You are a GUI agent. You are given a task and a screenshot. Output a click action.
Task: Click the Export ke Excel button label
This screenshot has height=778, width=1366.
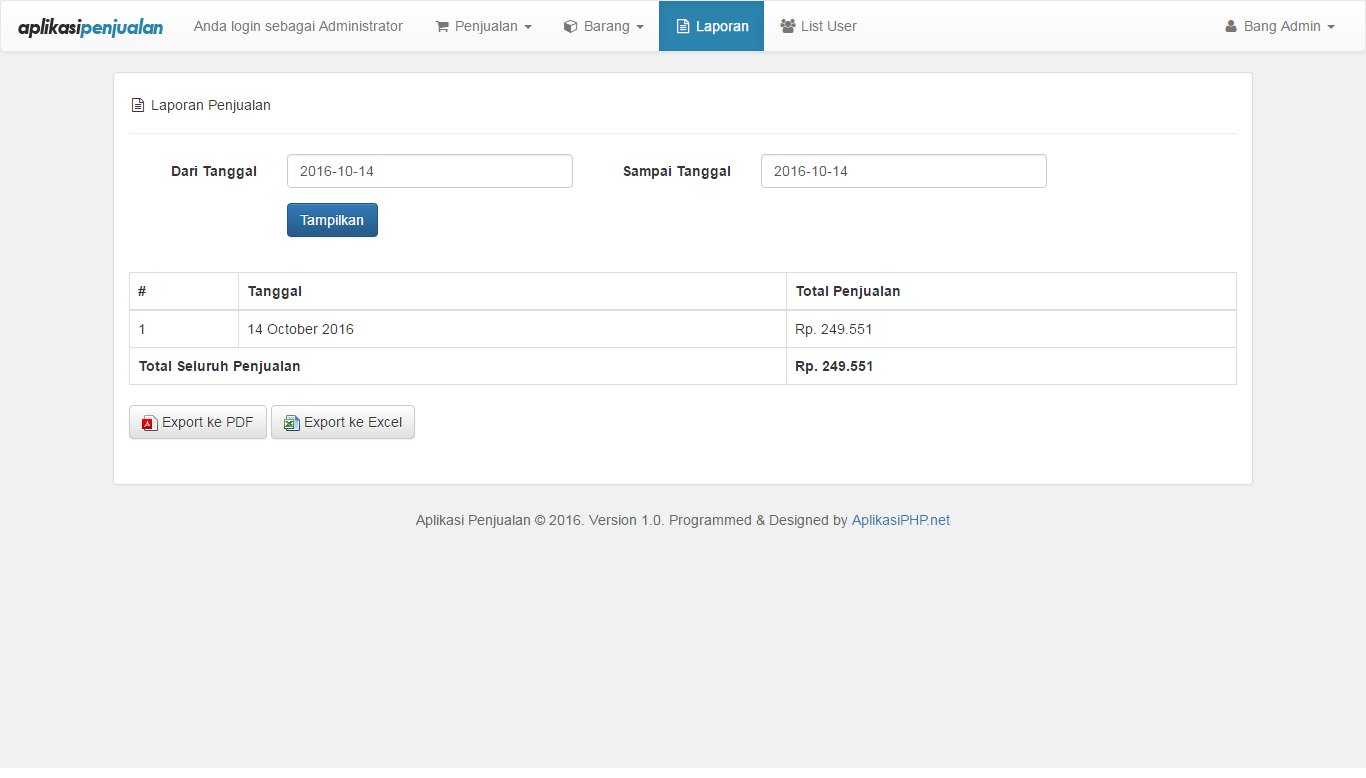pyautogui.click(x=353, y=422)
